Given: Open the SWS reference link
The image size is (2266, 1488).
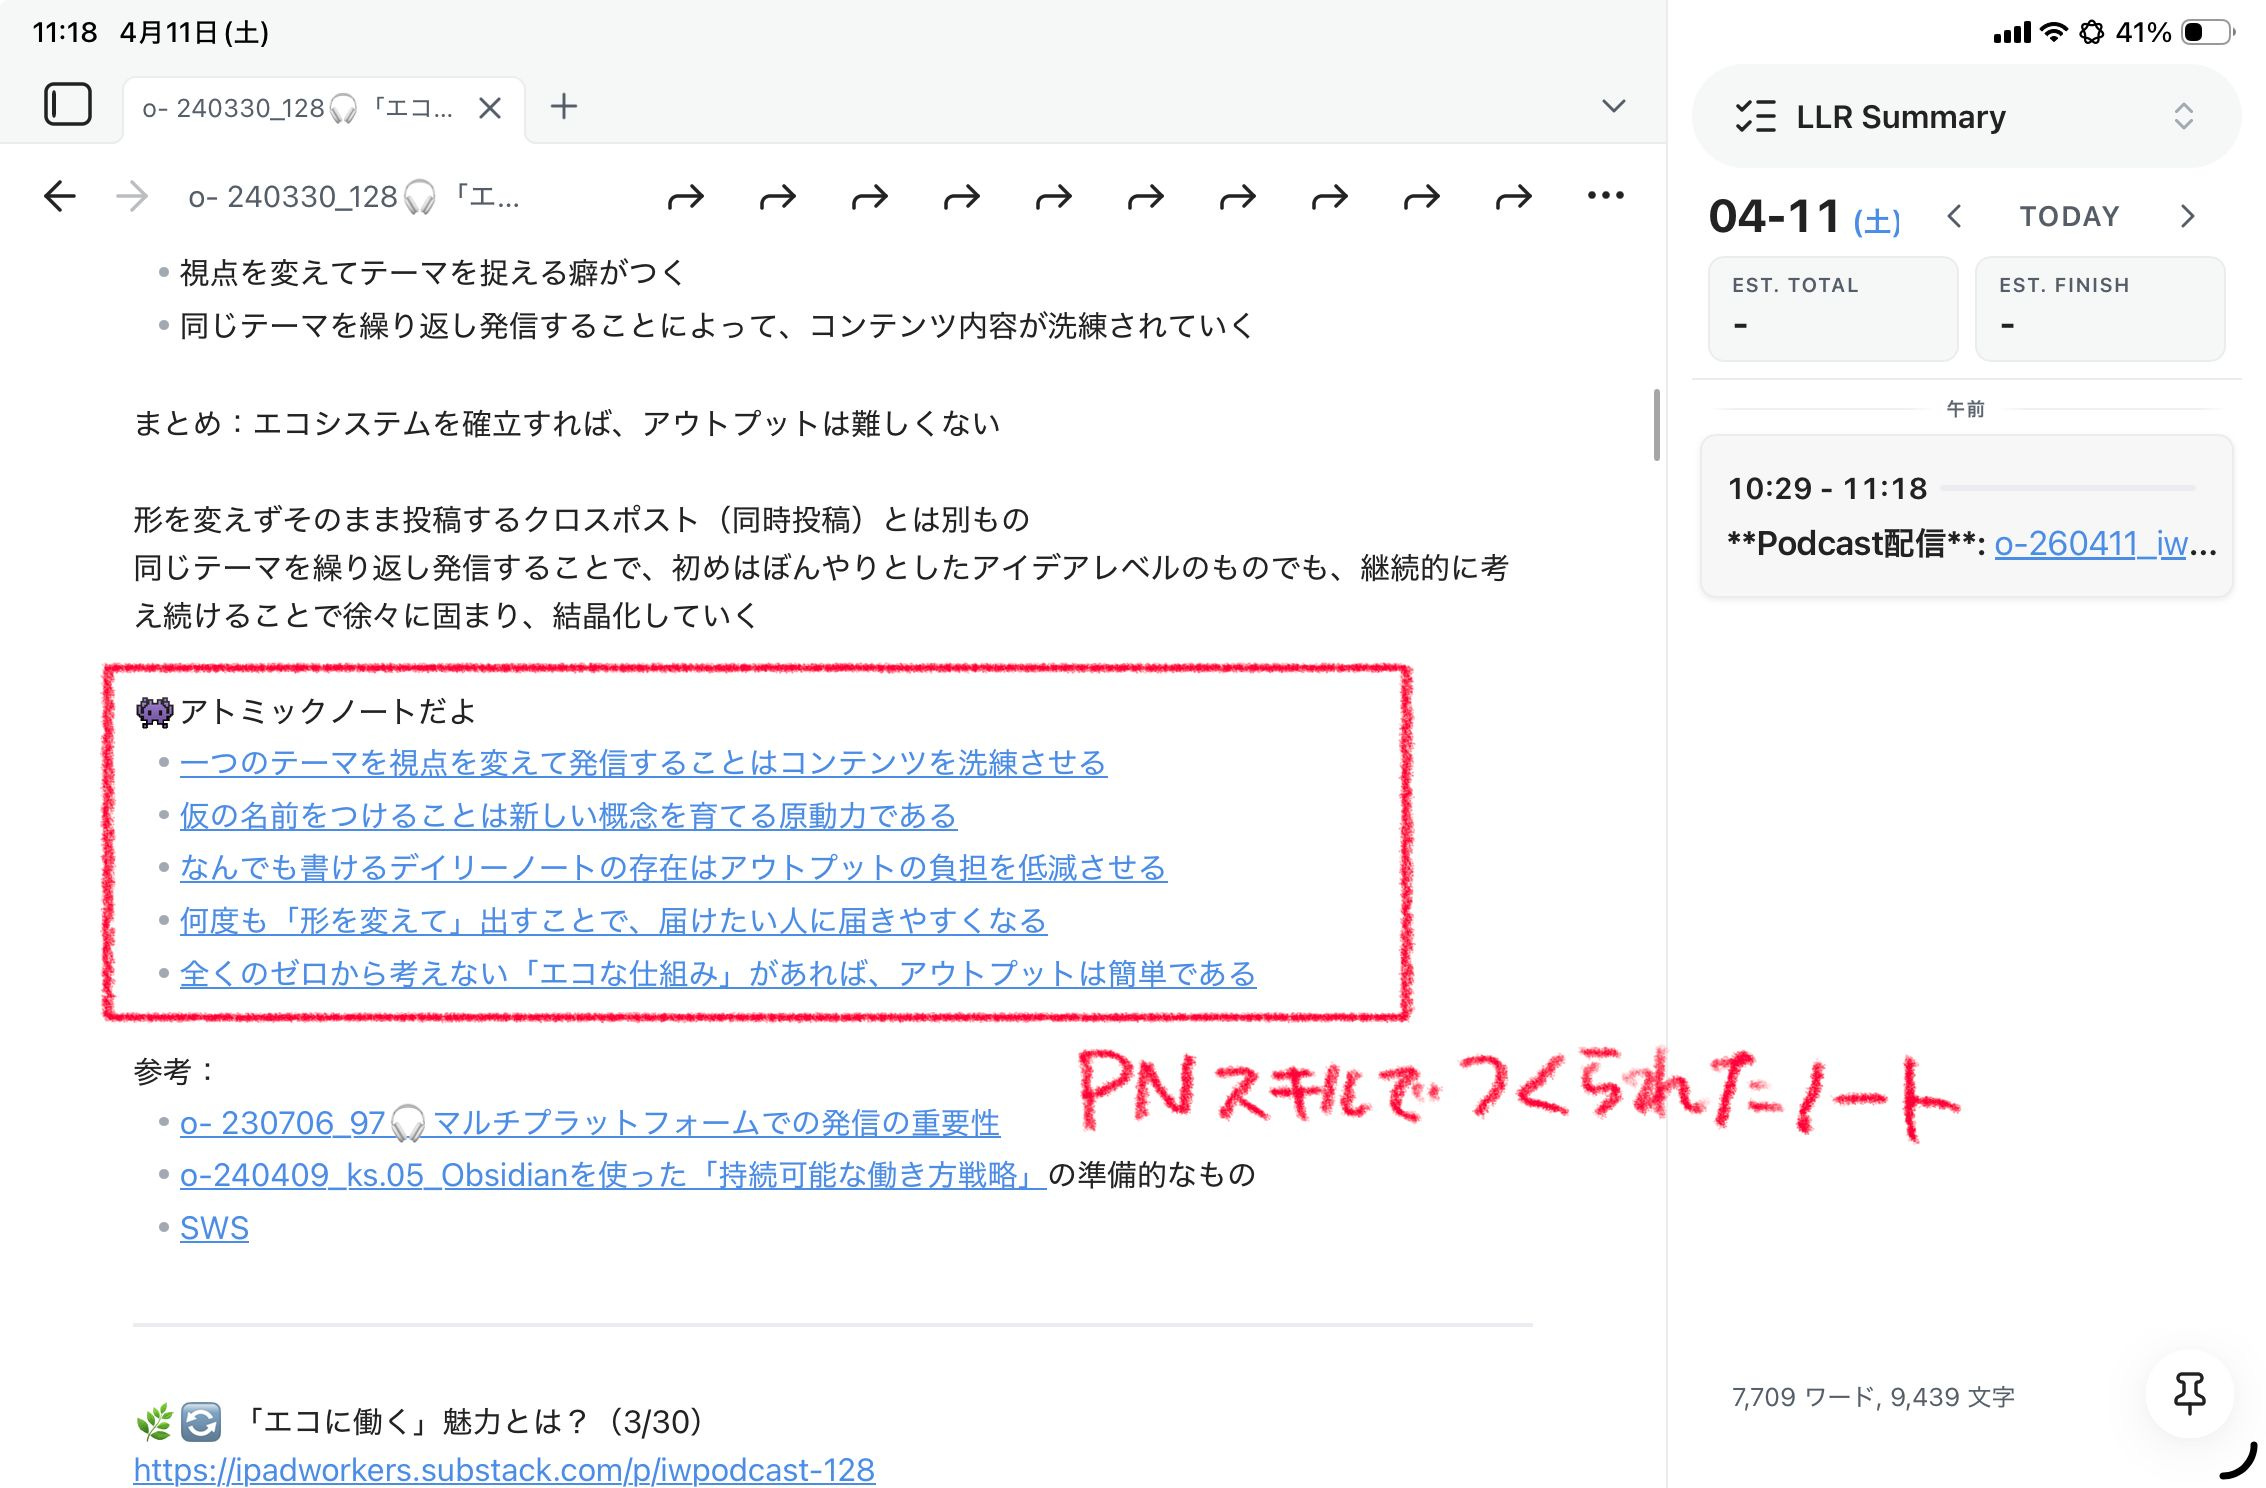Looking at the screenshot, I should [x=214, y=1228].
